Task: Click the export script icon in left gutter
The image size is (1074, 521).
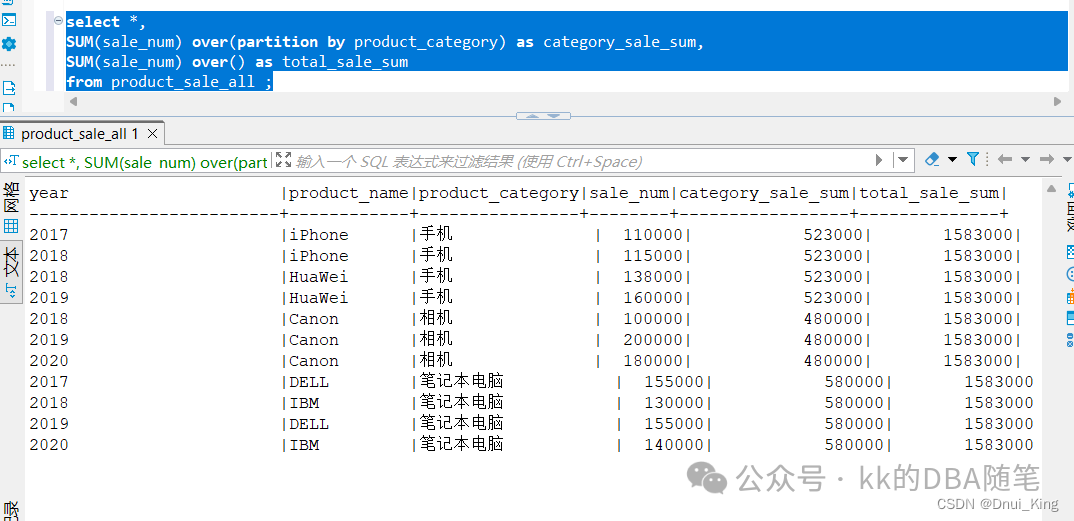Action: [x=9, y=88]
